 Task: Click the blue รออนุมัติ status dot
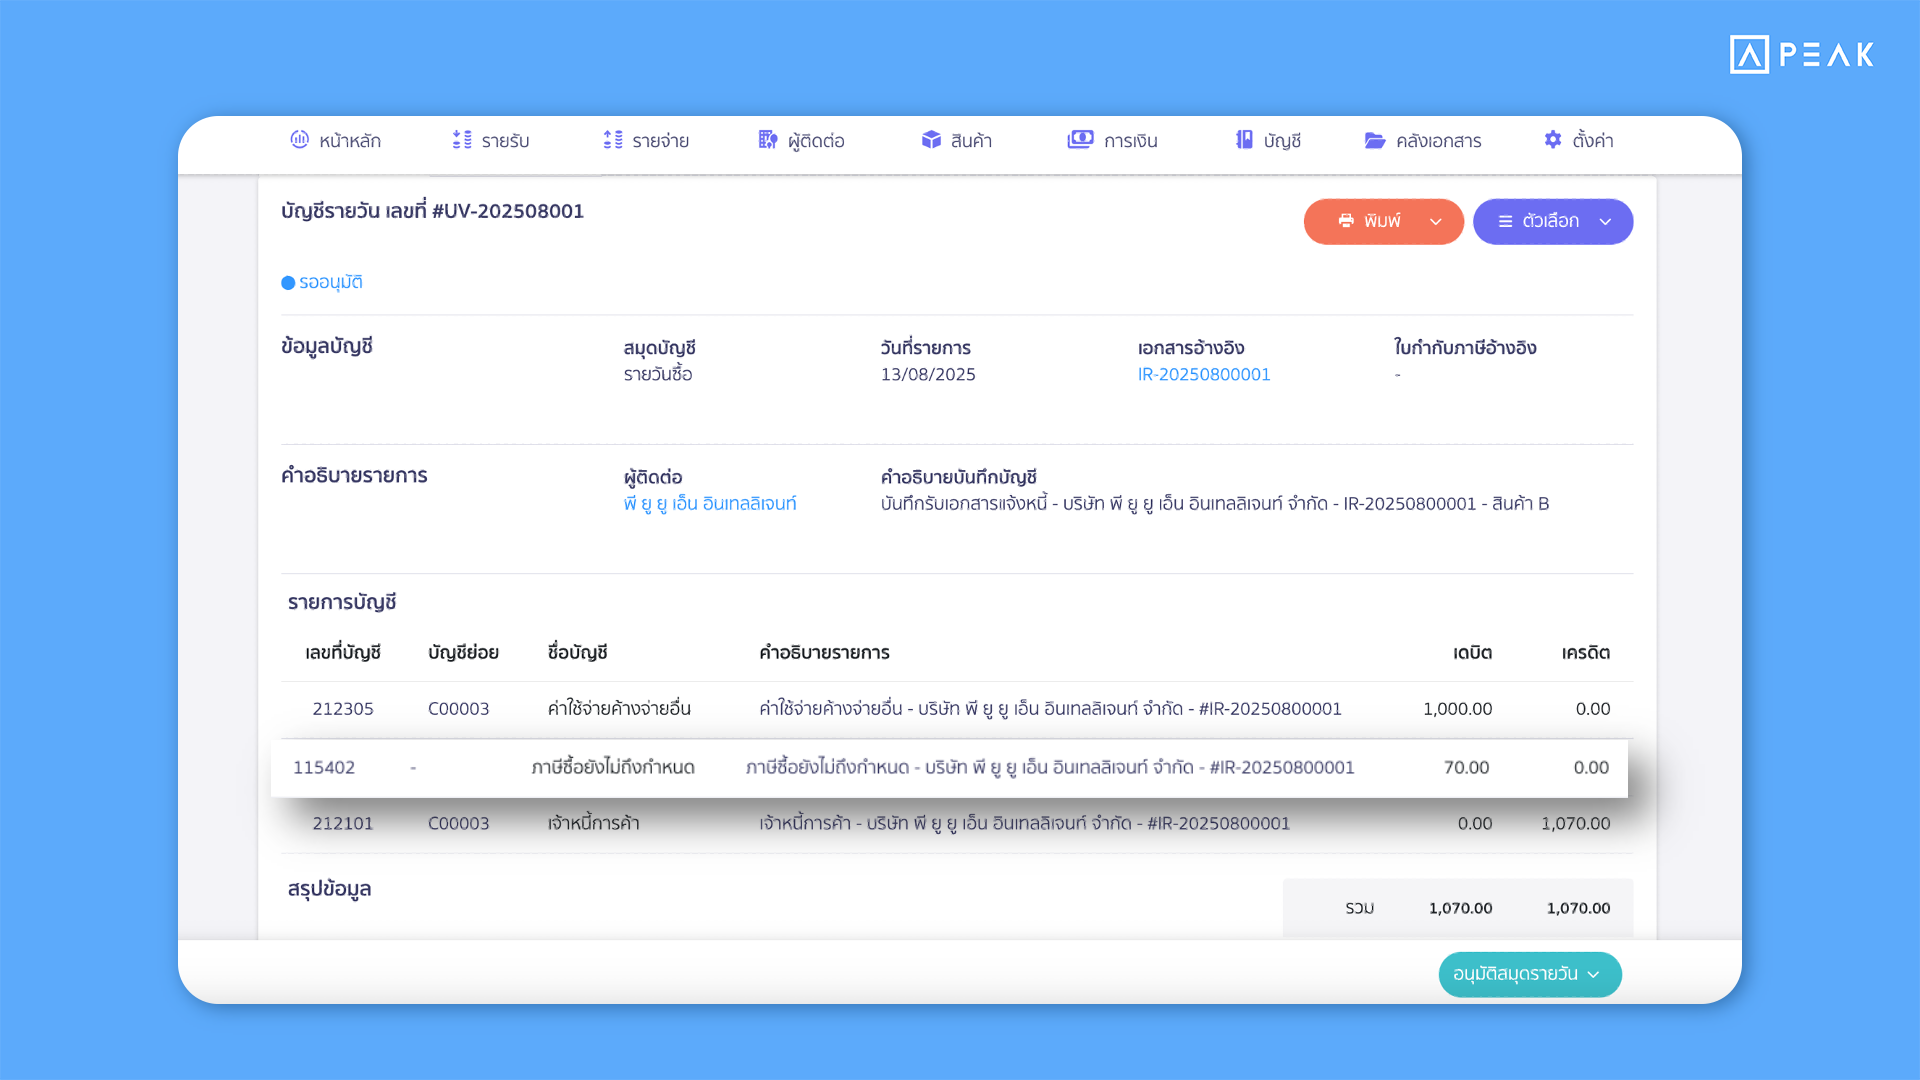(288, 283)
